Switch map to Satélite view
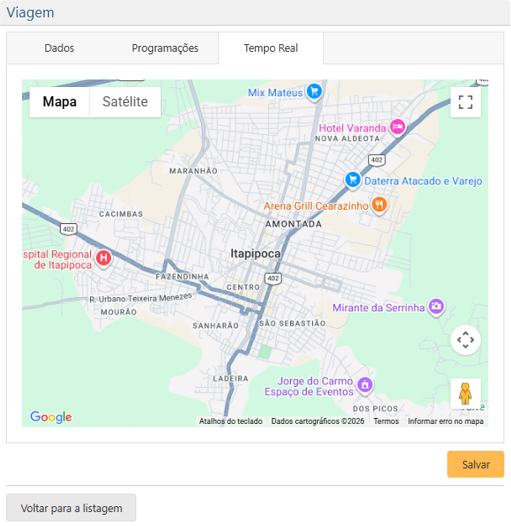Viewport: 511px width, 526px height. click(125, 102)
